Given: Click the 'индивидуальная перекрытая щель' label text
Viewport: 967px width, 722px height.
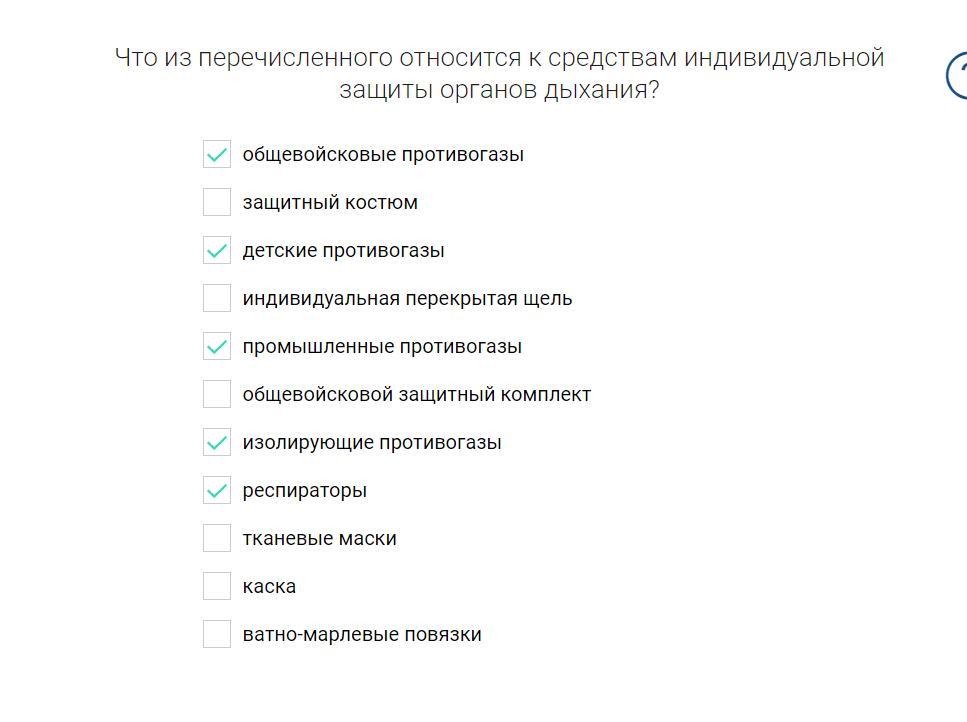Looking at the screenshot, I should (407, 298).
